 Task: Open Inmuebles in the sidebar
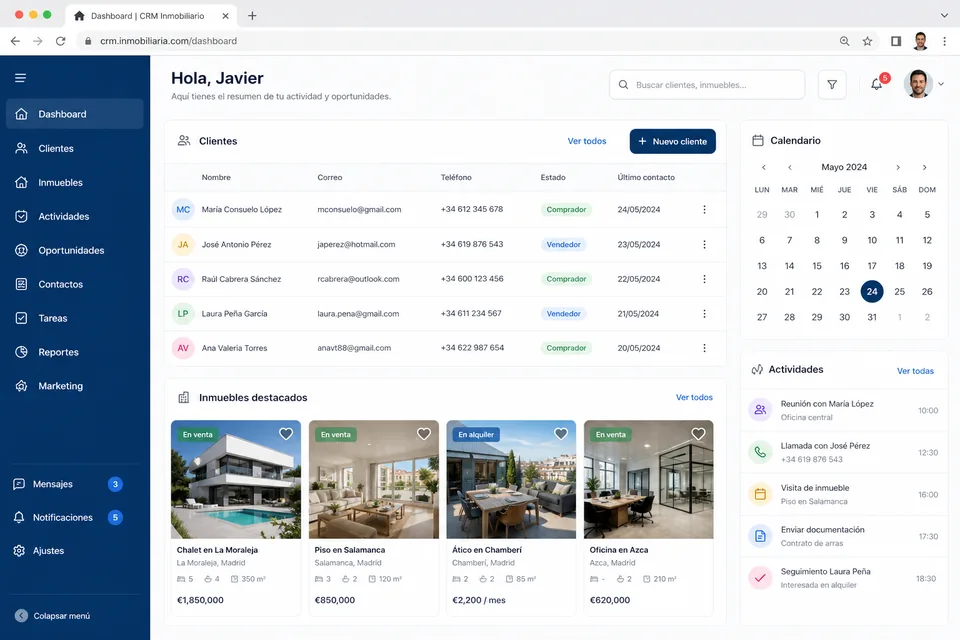[75, 183]
